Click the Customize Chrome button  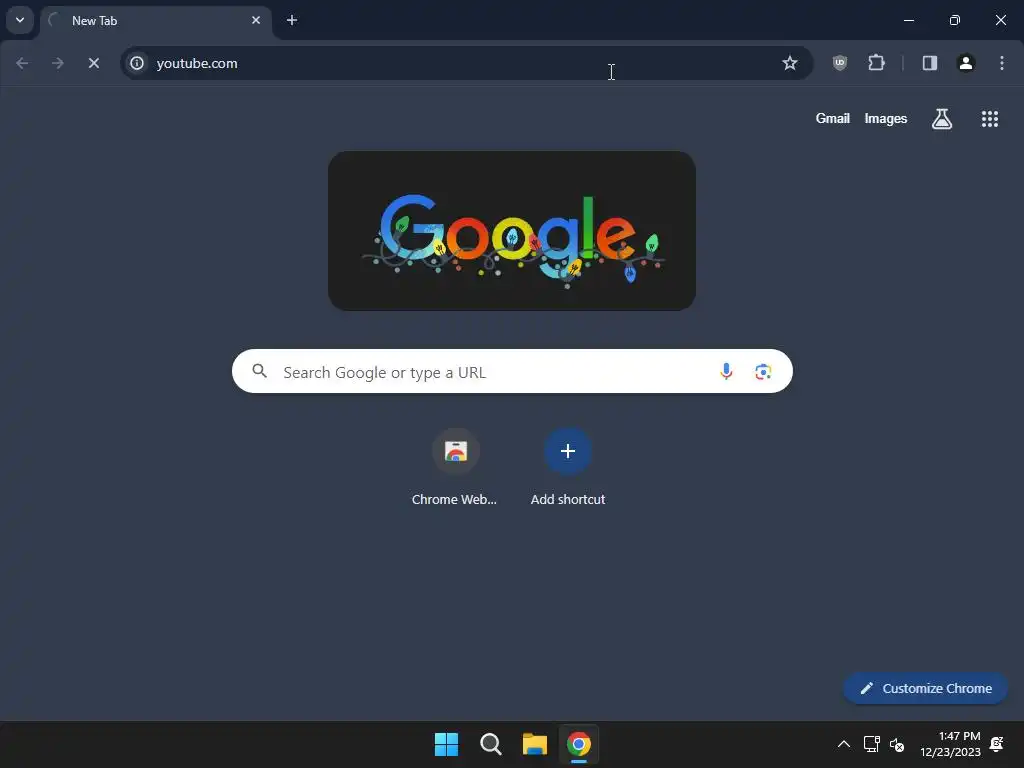[x=925, y=688]
